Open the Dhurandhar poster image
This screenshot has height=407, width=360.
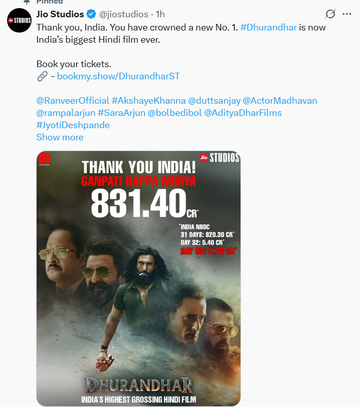138,279
